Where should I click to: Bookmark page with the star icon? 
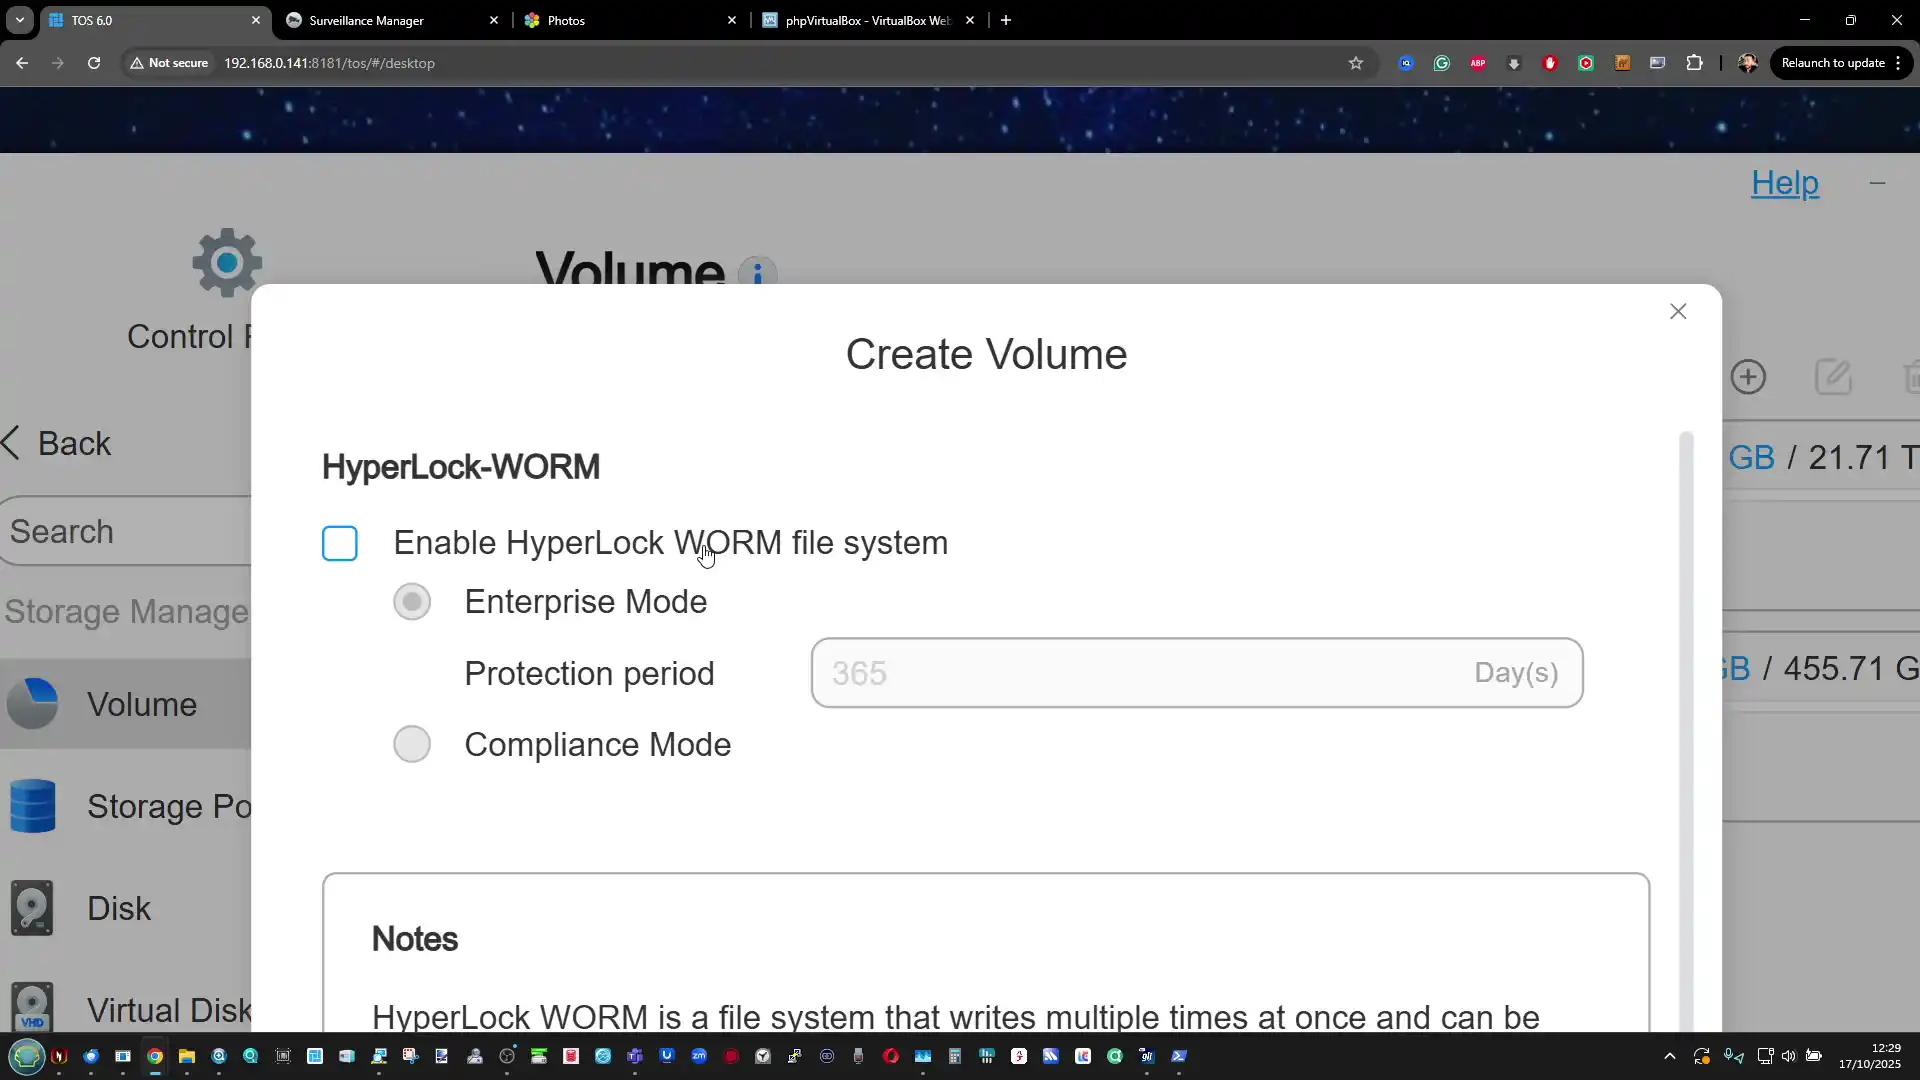(x=1356, y=63)
